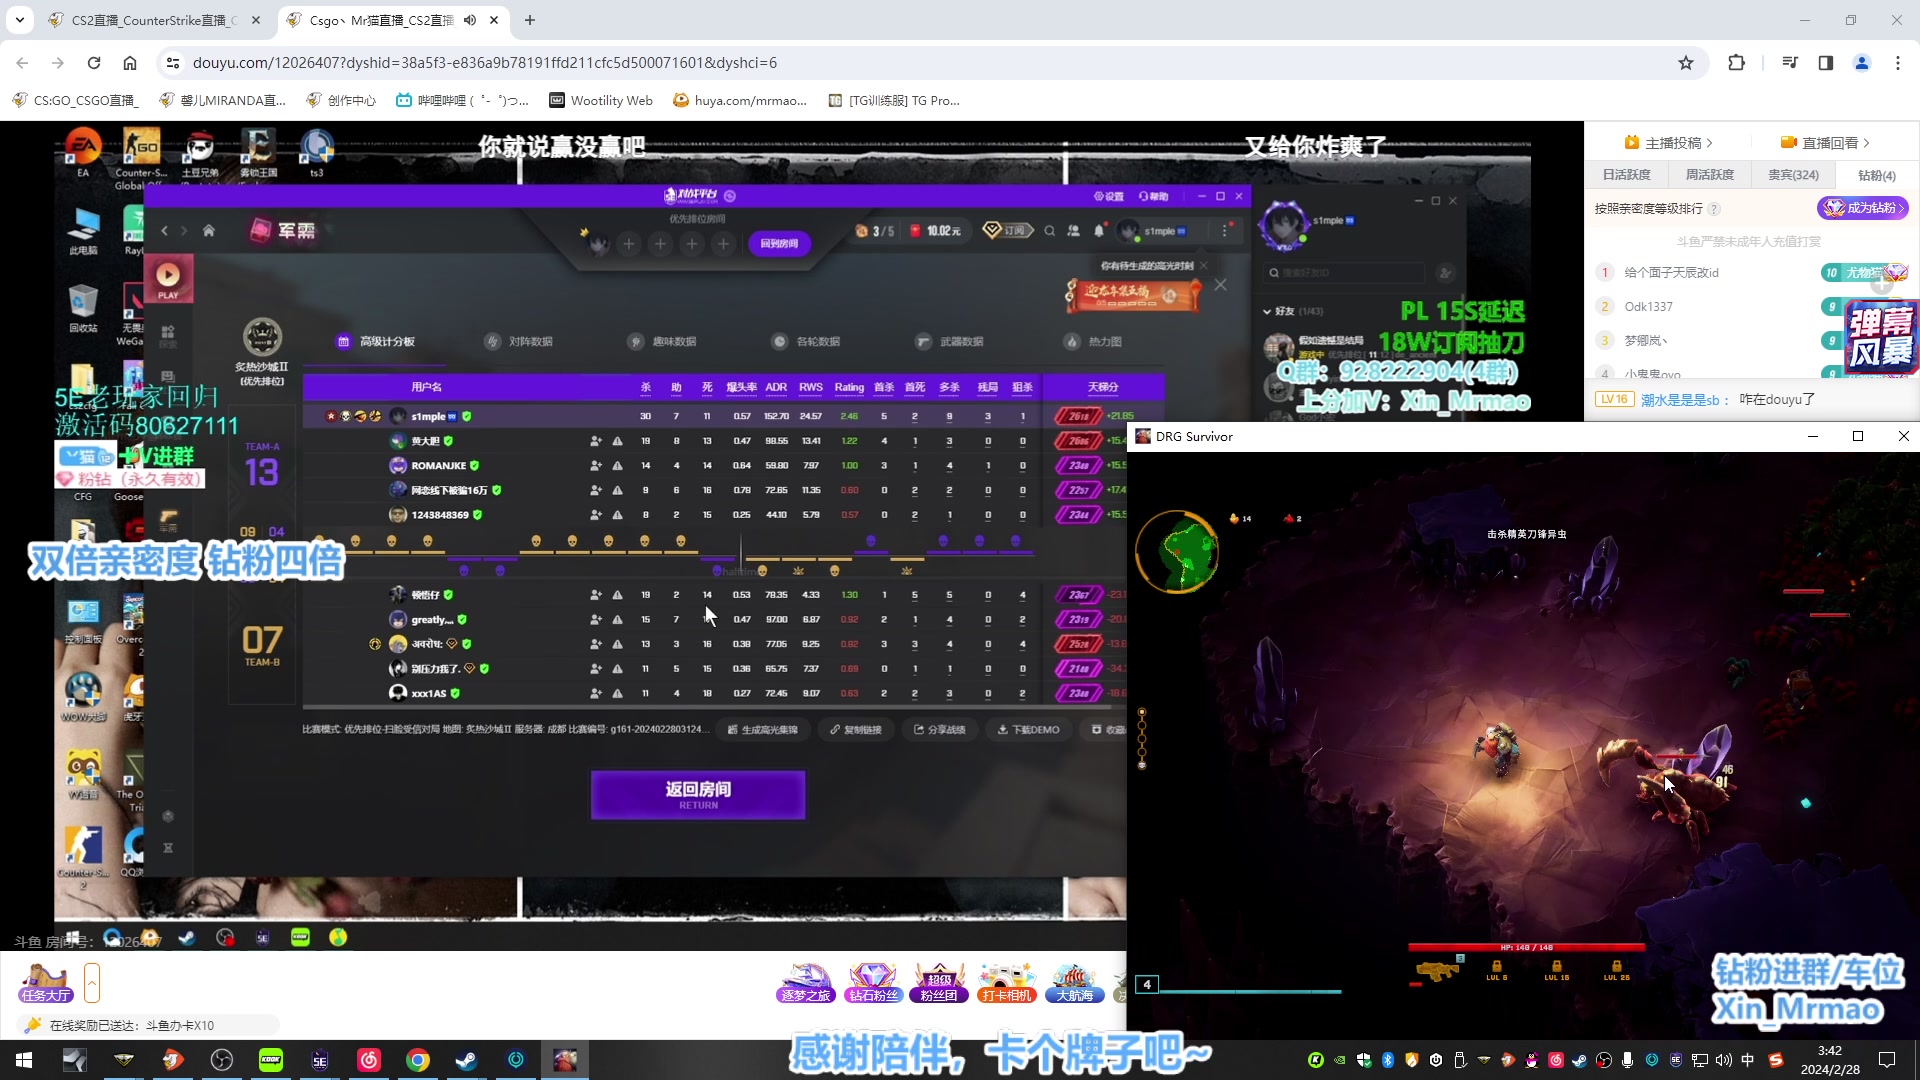Screen dimensions: 1920x1080
Task: Open Chrome from the taskbar
Action: coord(418,1060)
